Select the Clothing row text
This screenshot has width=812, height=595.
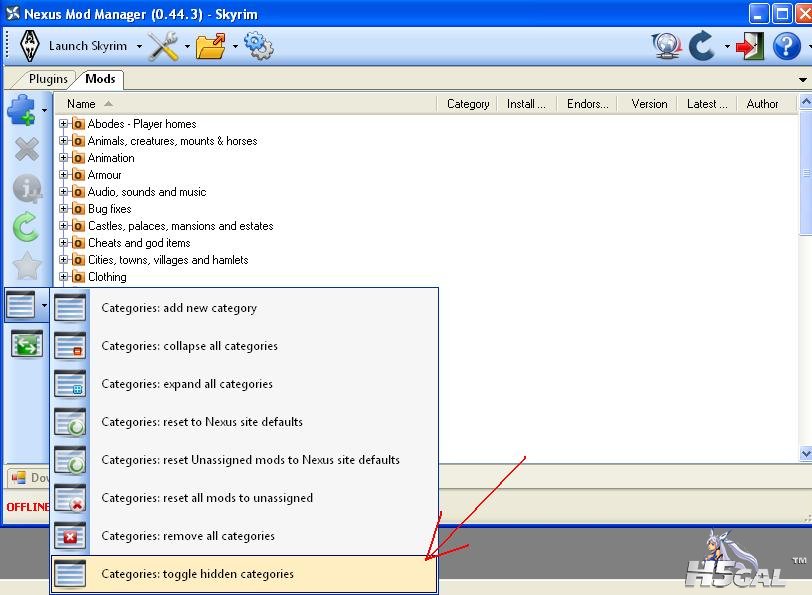click(x=107, y=277)
